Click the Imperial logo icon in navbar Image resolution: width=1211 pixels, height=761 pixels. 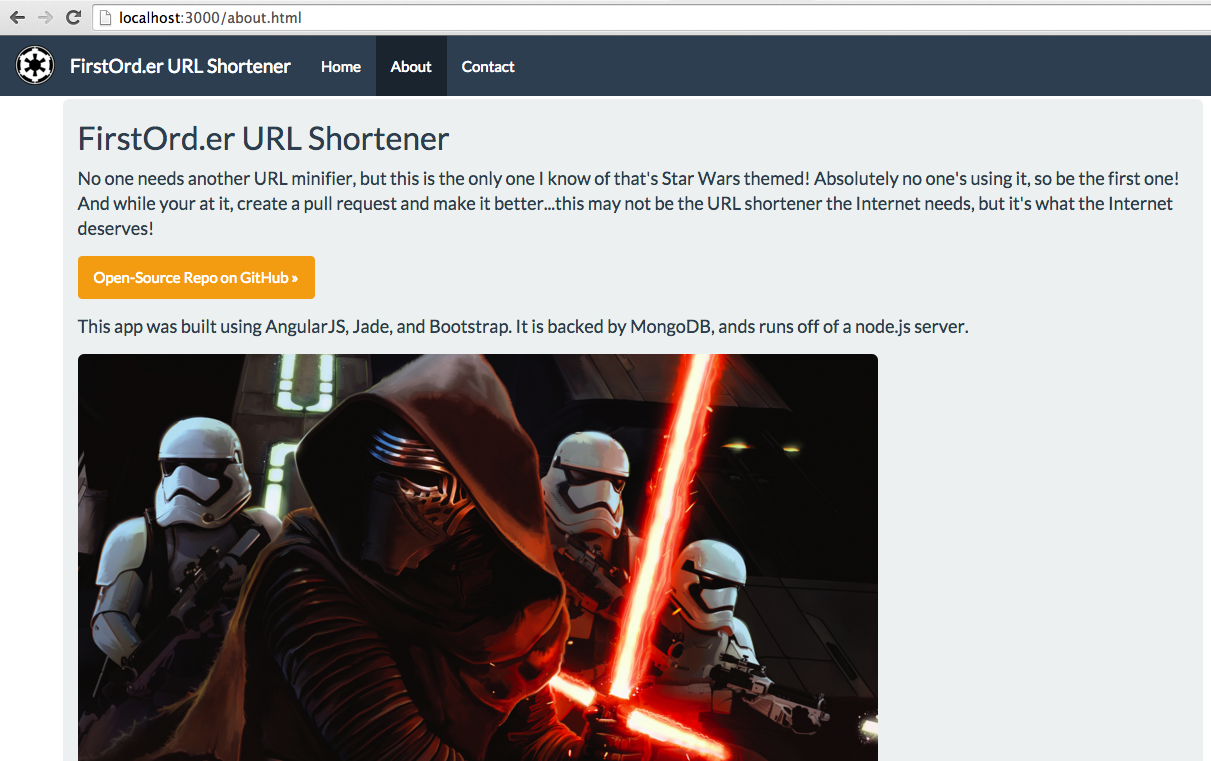click(x=35, y=66)
